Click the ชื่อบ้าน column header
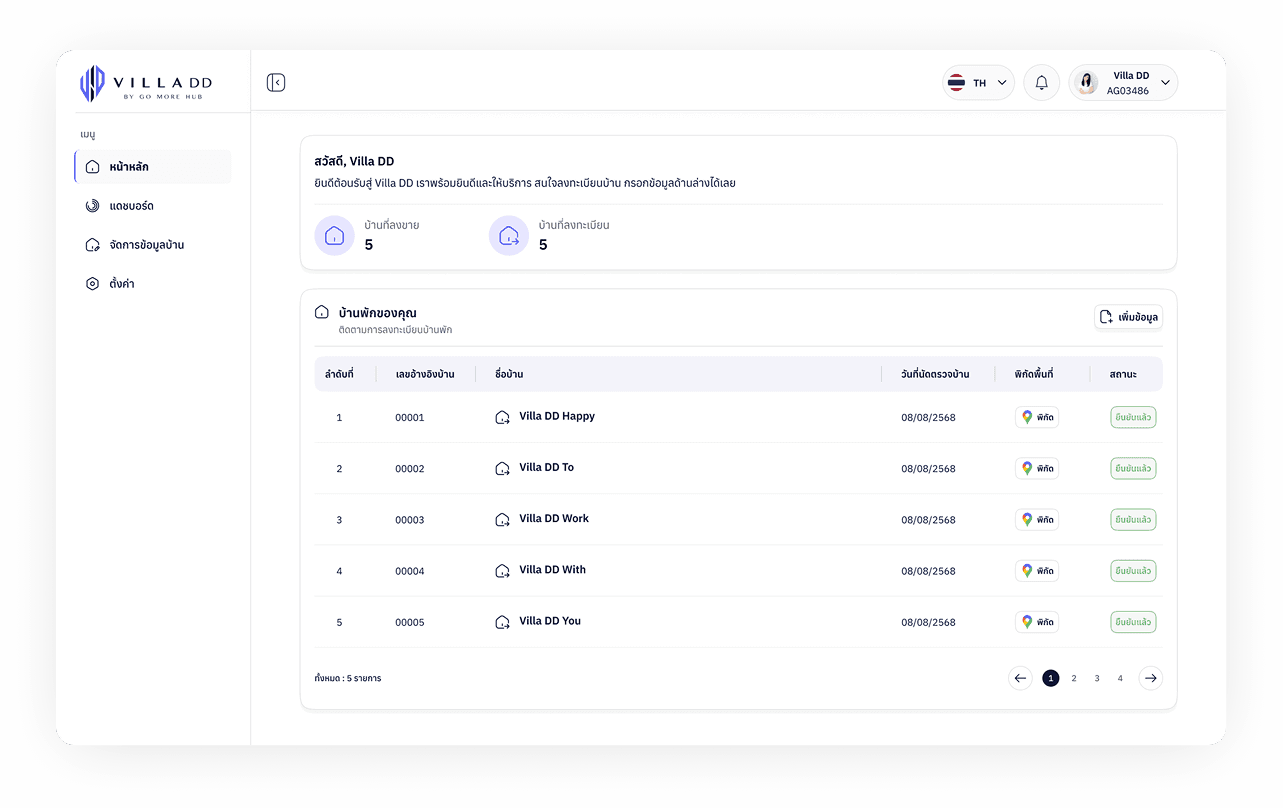1283x808 pixels. click(509, 374)
